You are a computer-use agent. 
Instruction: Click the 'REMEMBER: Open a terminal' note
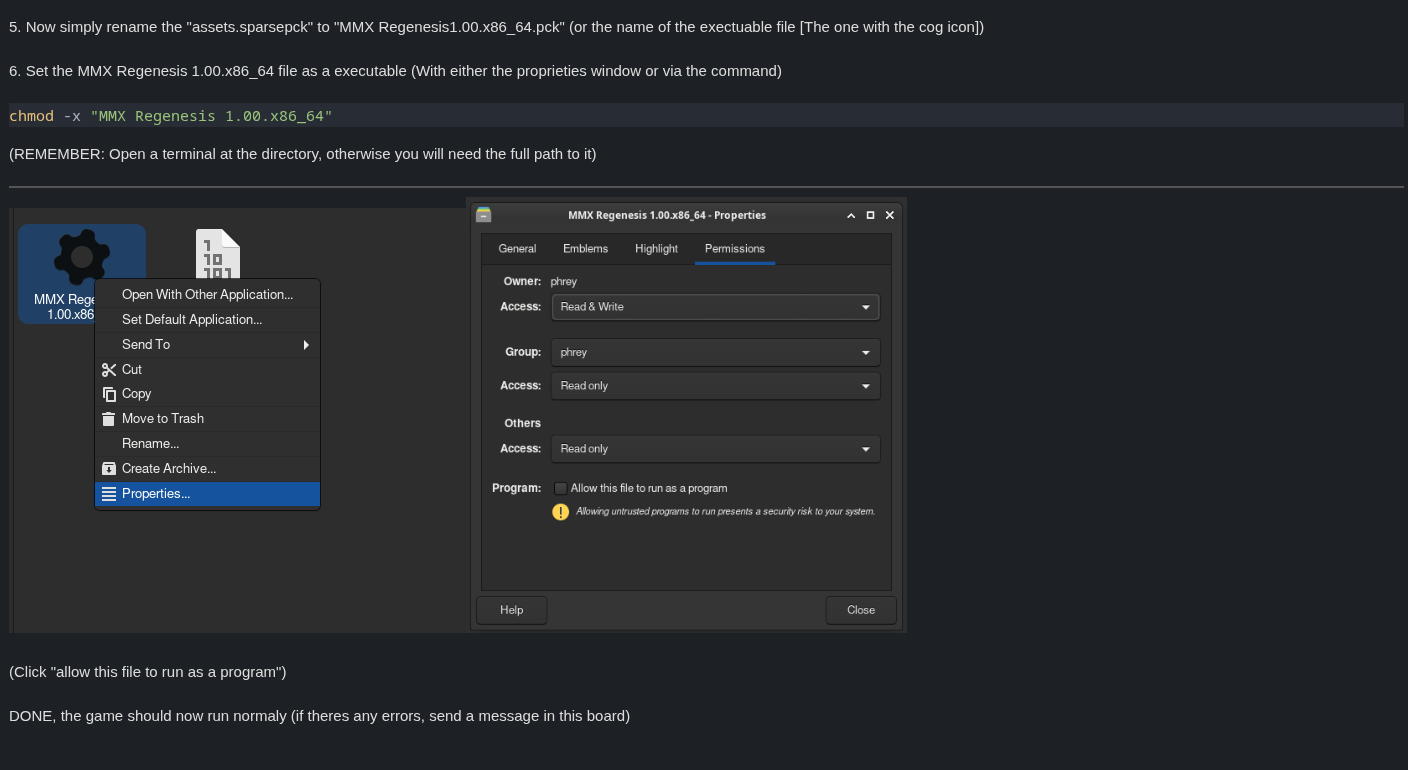coord(302,154)
